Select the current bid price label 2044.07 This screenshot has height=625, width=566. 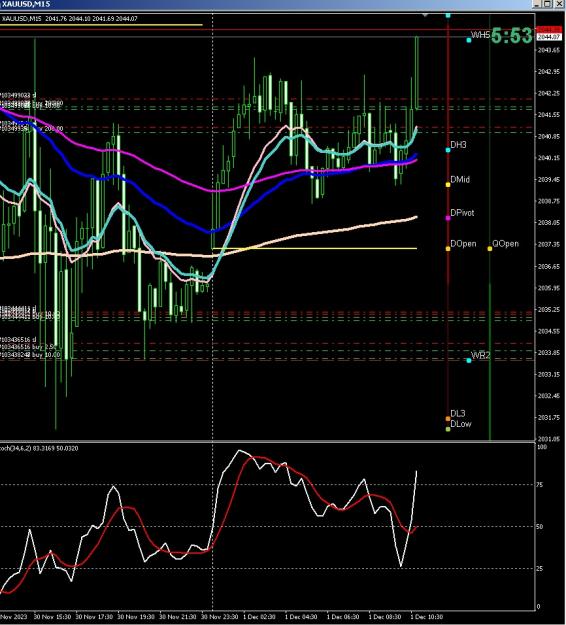click(548, 37)
